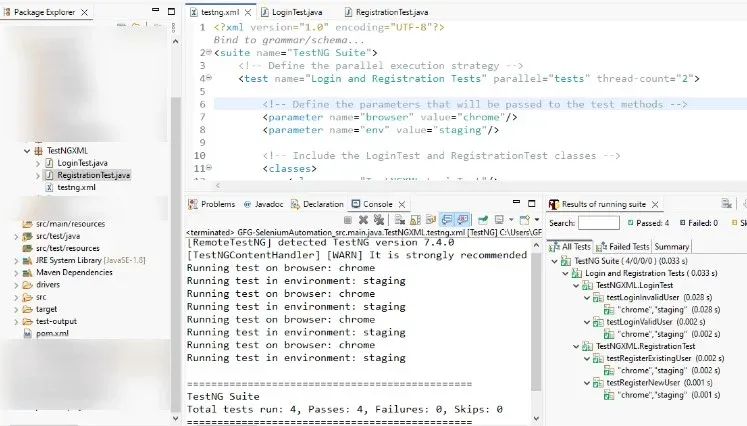Image resolution: width=747 pixels, height=426 pixels.
Task: Open the Summary tab in results
Action: (671, 247)
